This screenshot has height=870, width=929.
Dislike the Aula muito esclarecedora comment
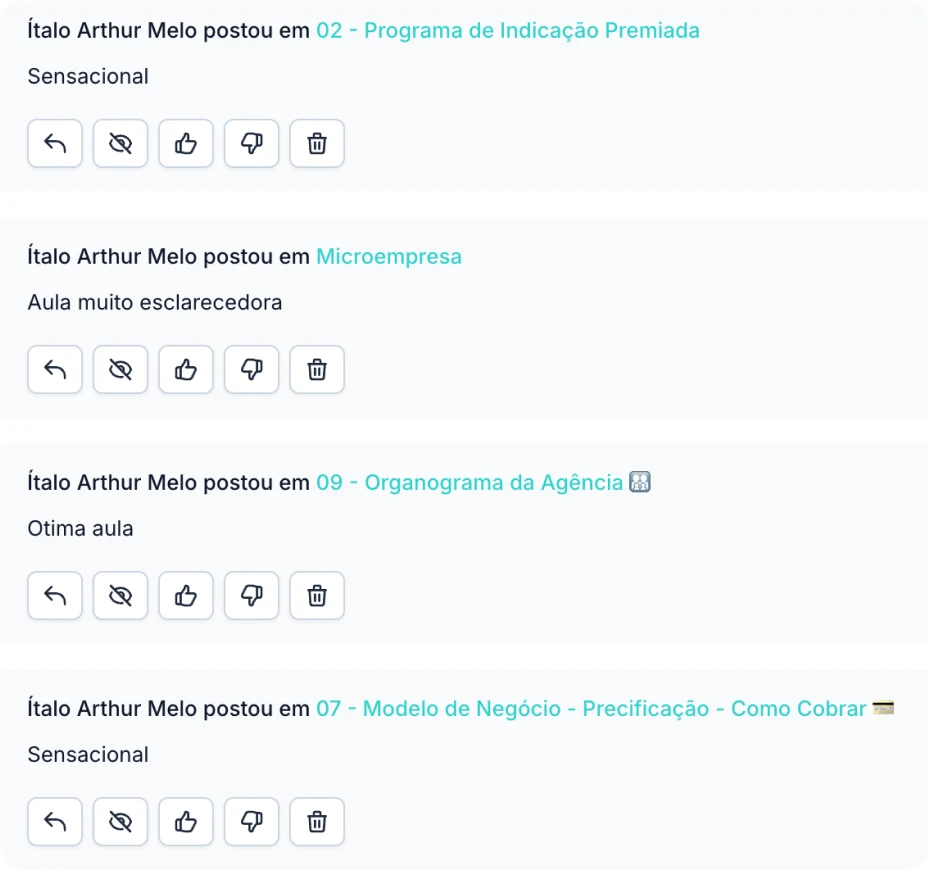click(x=251, y=370)
